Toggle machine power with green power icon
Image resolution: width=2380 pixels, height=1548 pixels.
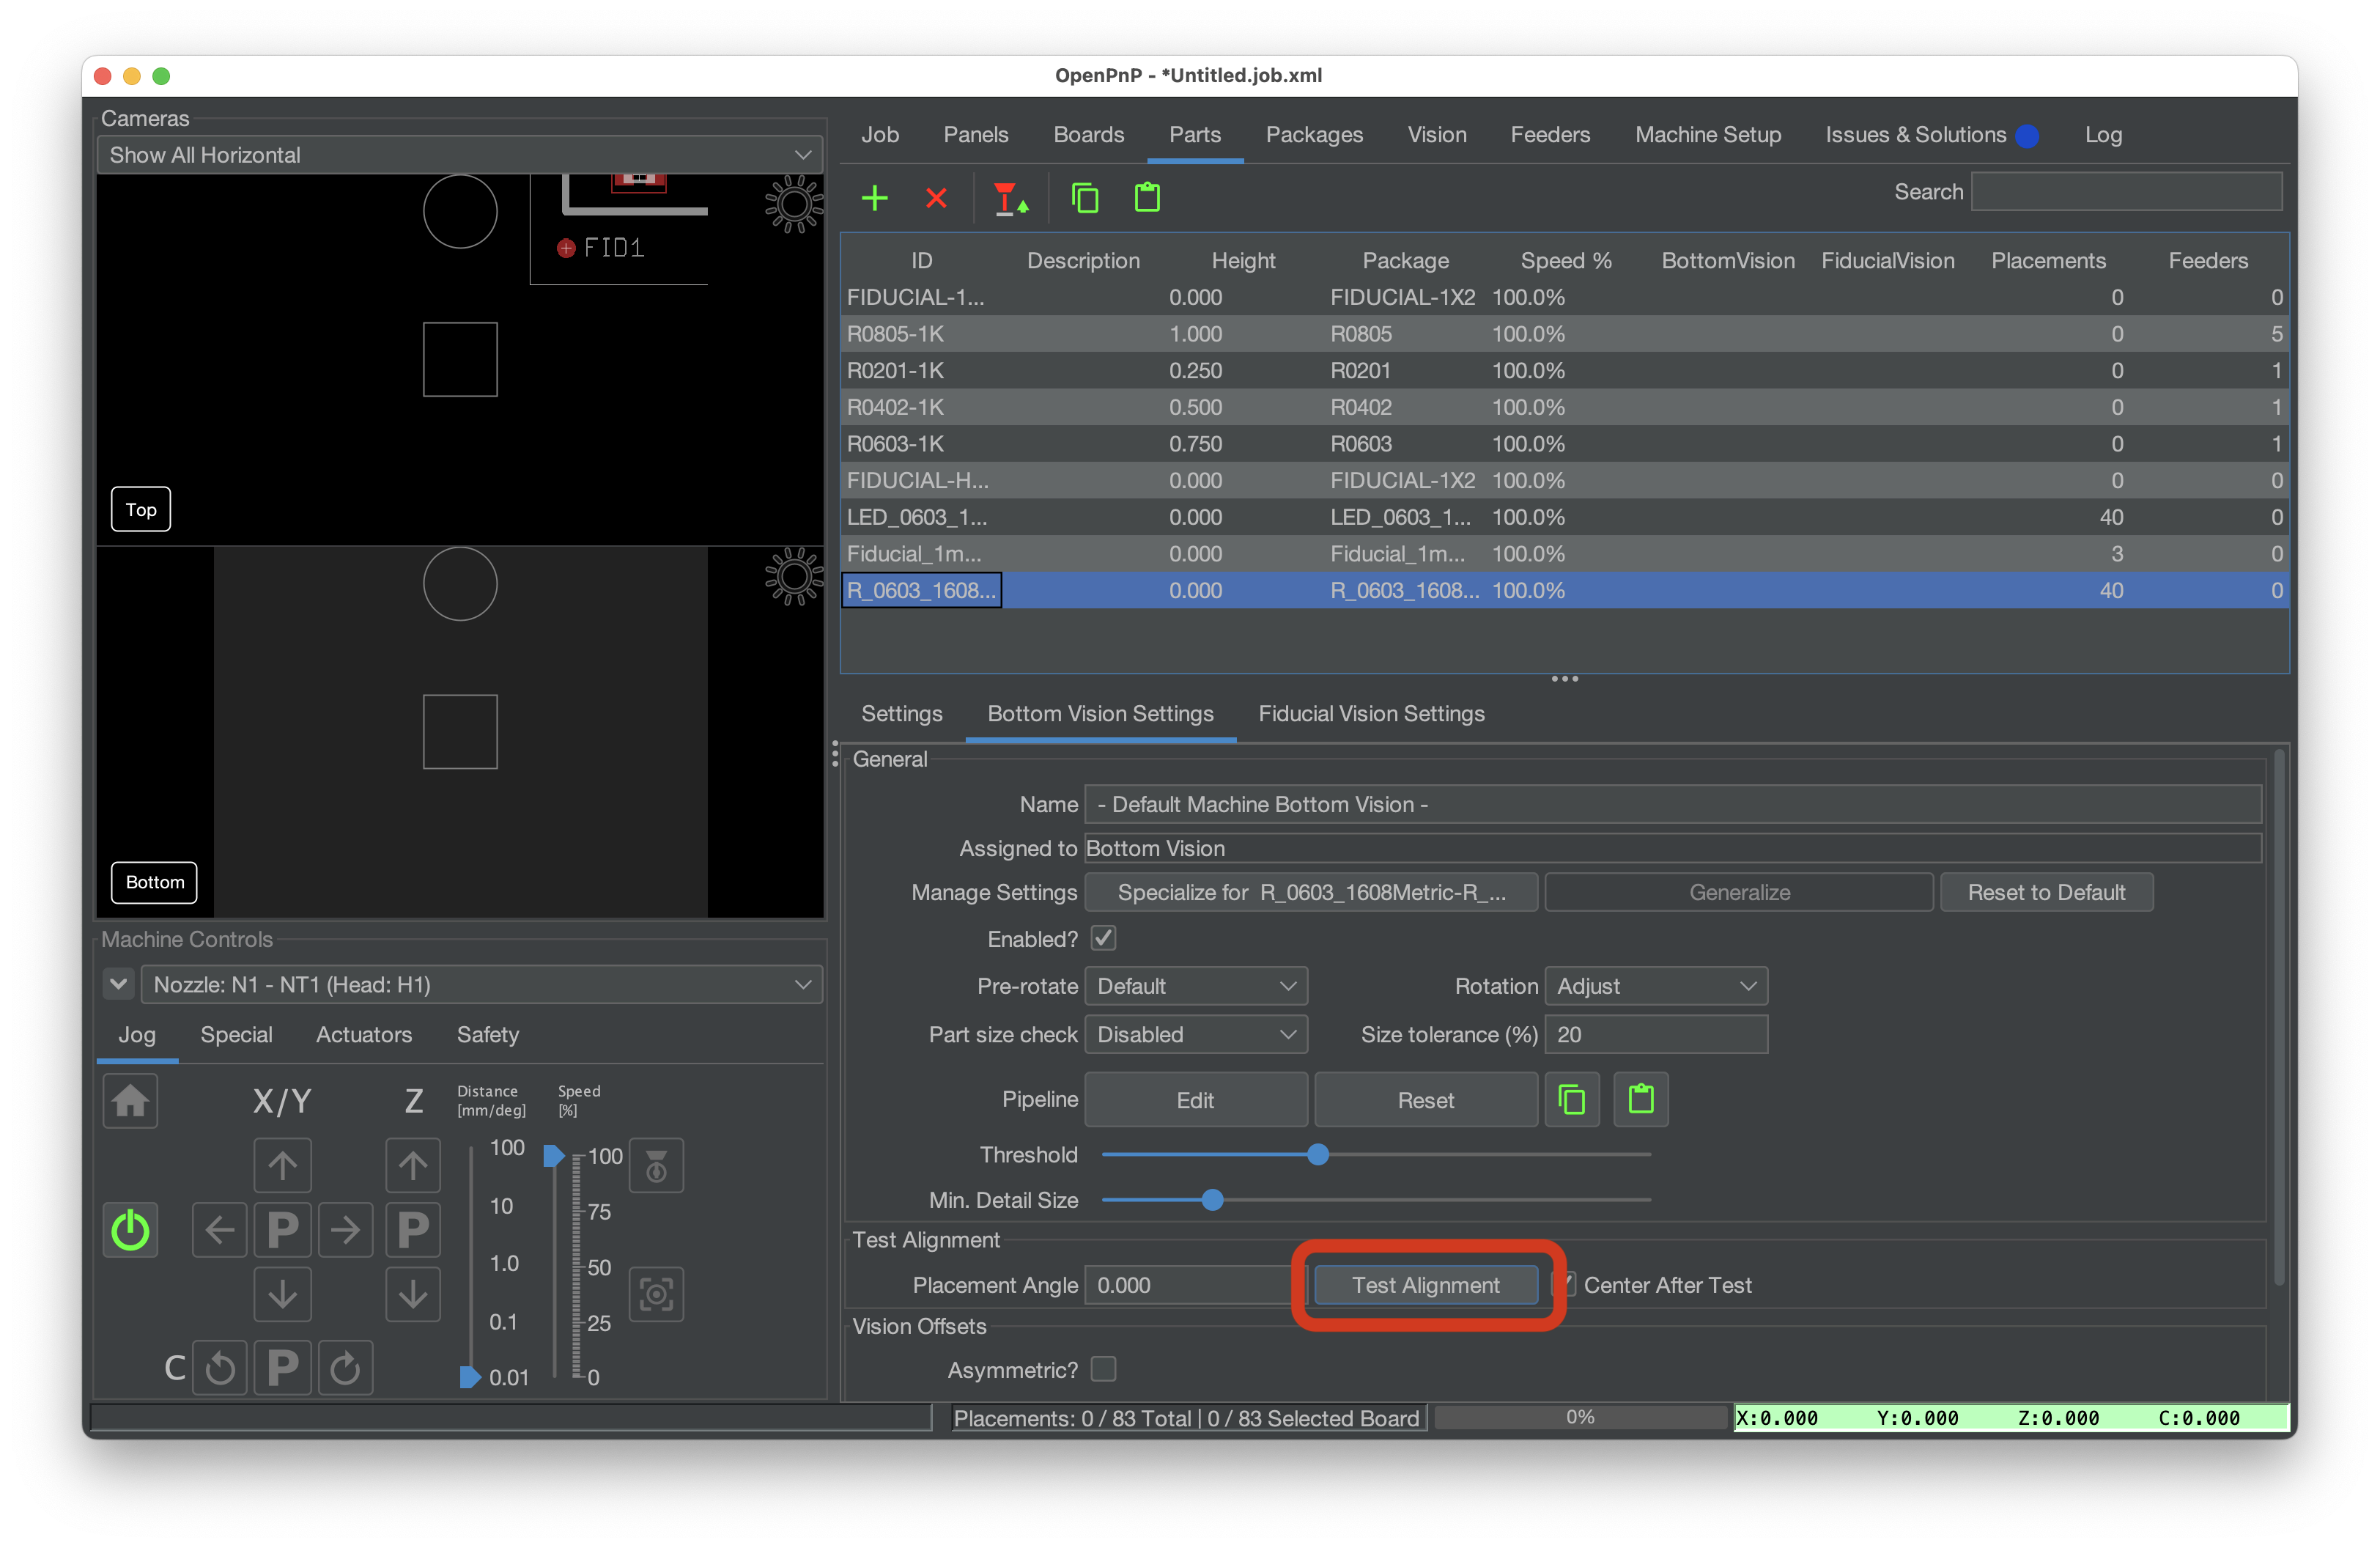coord(130,1230)
